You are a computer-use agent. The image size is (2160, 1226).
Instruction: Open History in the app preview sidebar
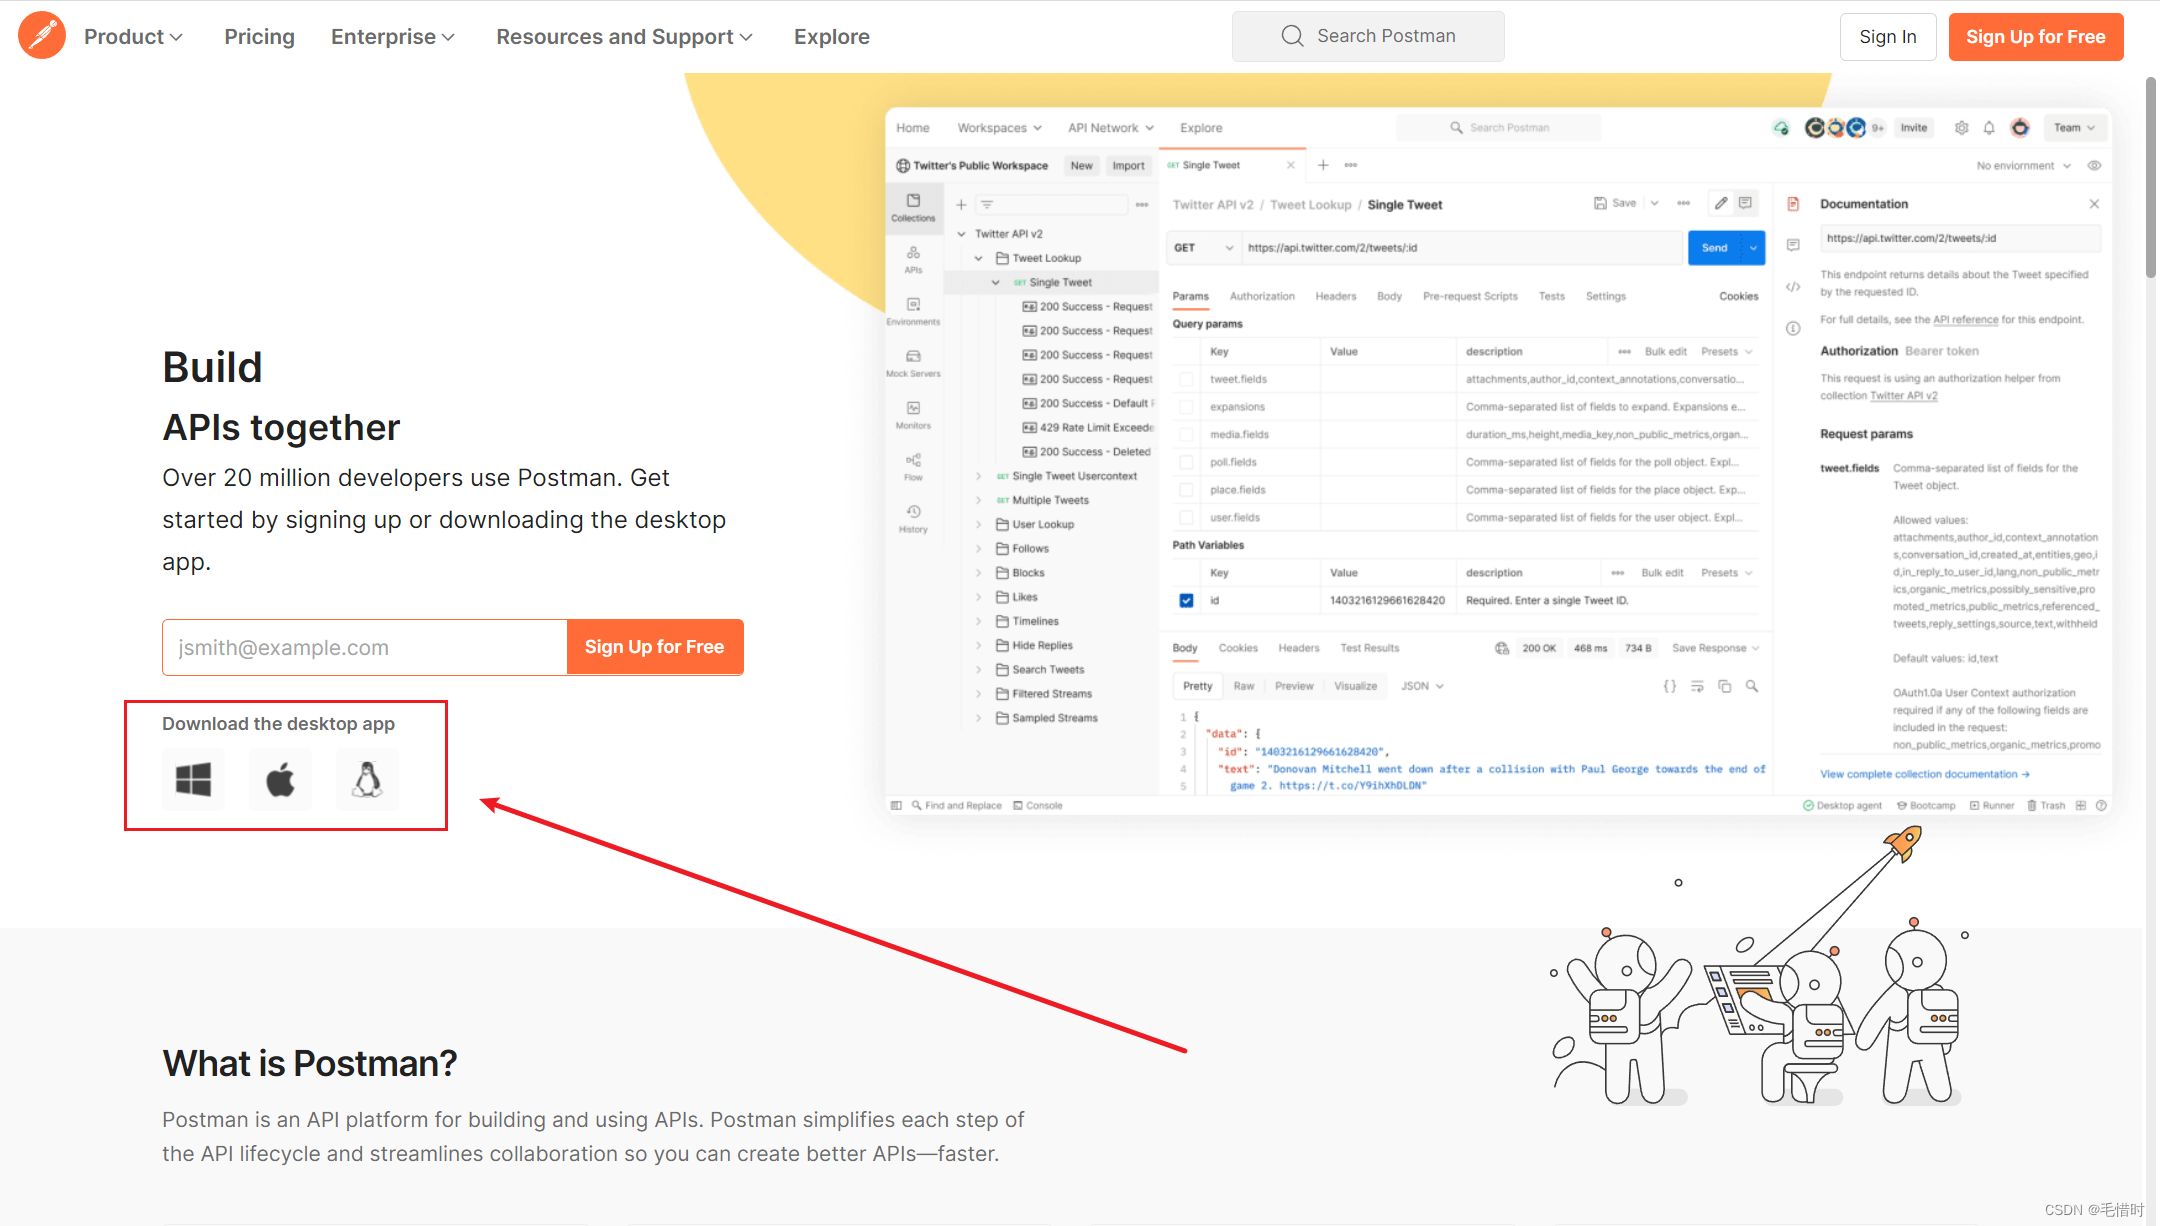click(913, 519)
